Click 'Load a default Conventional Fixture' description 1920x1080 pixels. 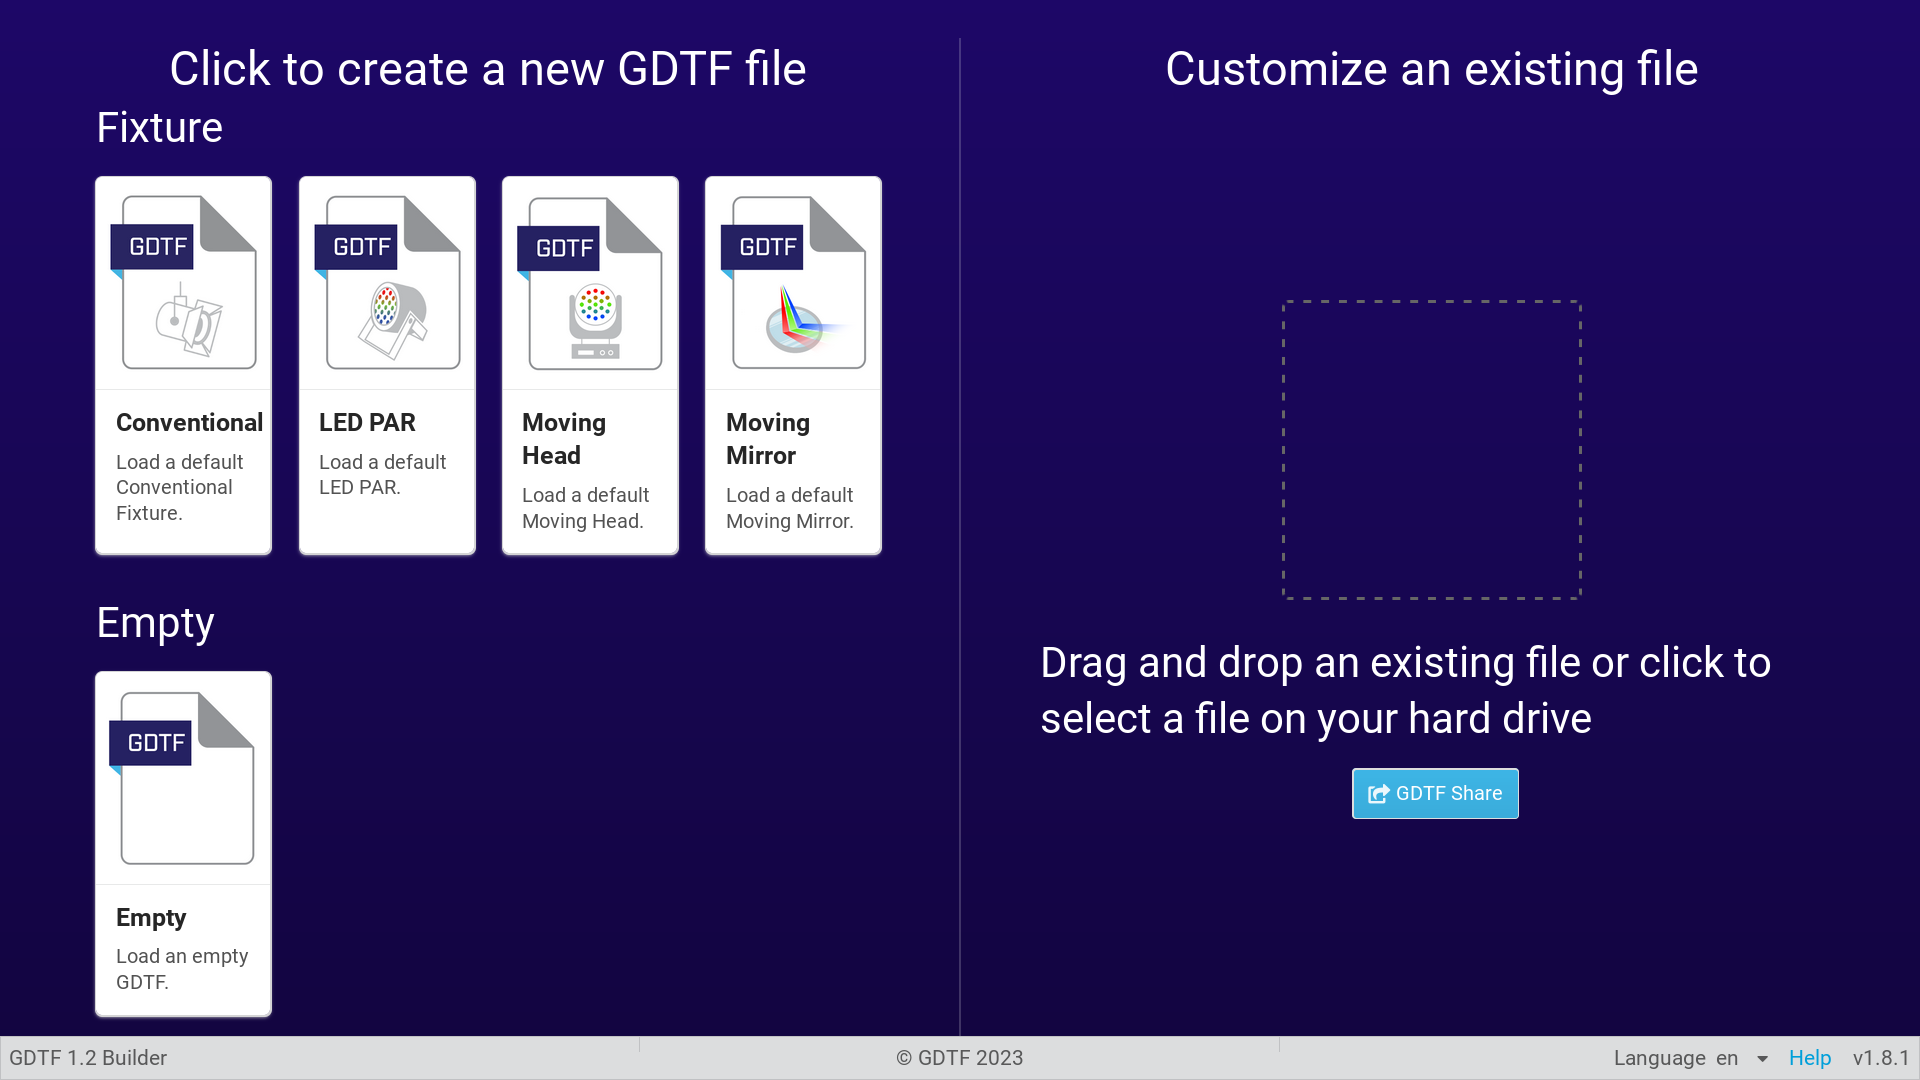pos(180,487)
